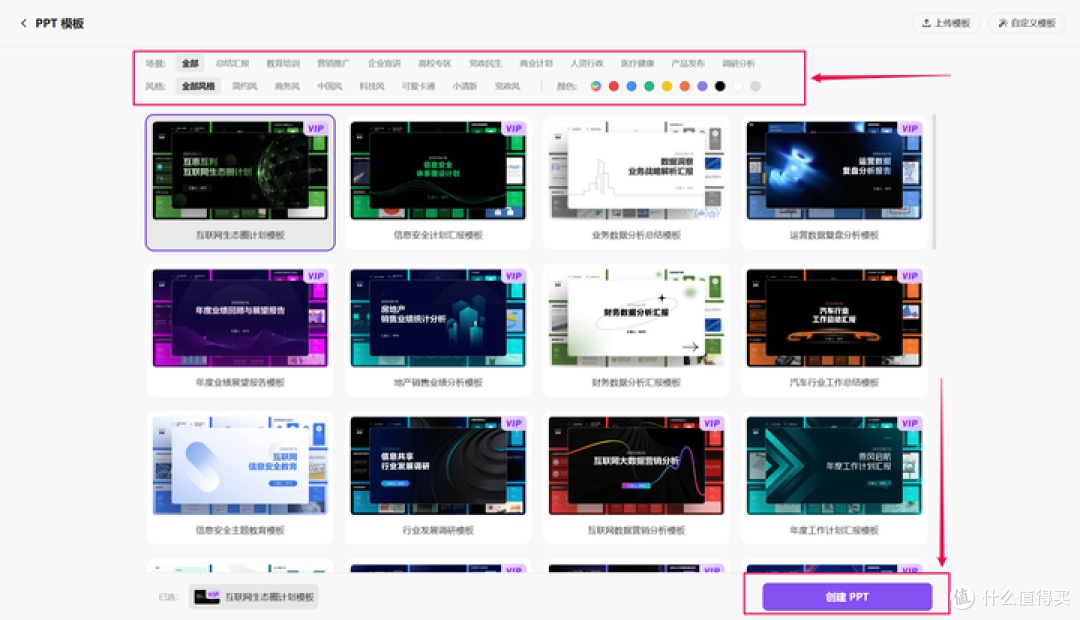This screenshot has height=620, width=1080.
Task: Click the 创建 PPT button
Action: click(847, 597)
